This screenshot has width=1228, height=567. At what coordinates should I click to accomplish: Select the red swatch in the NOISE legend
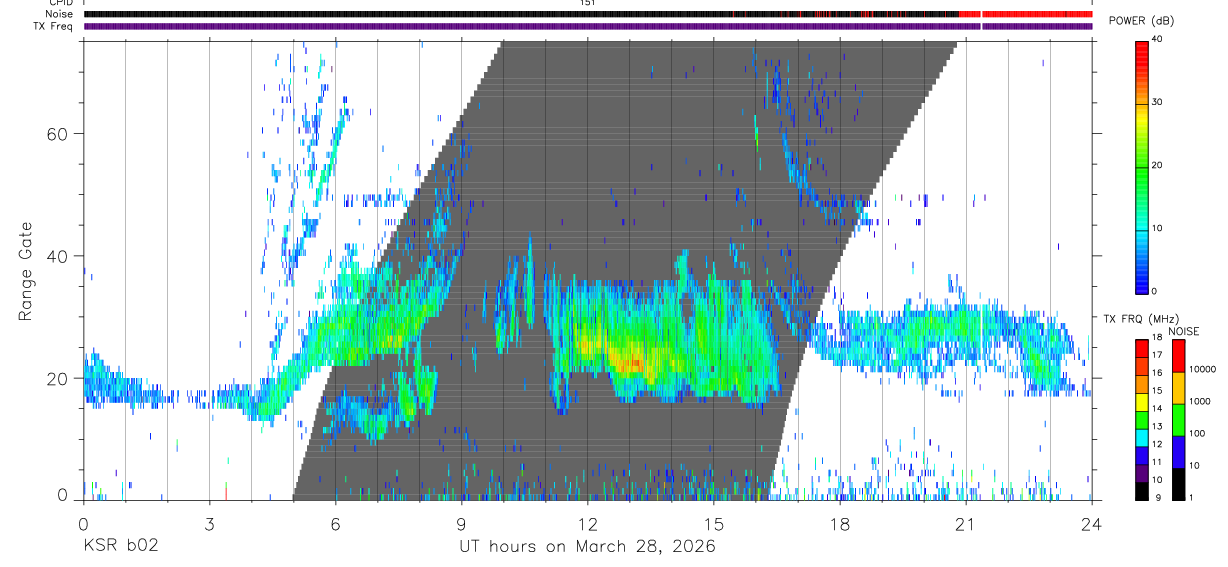1178,356
